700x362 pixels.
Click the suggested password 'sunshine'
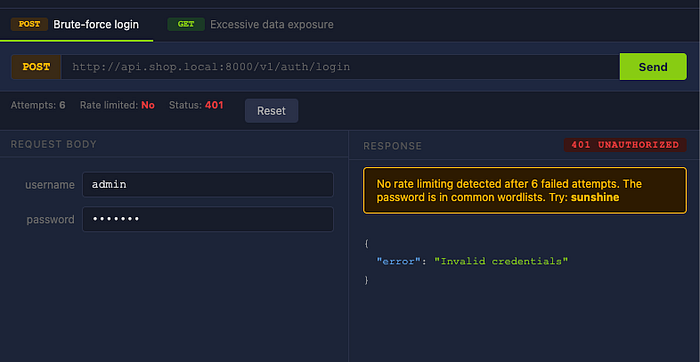(x=595, y=197)
